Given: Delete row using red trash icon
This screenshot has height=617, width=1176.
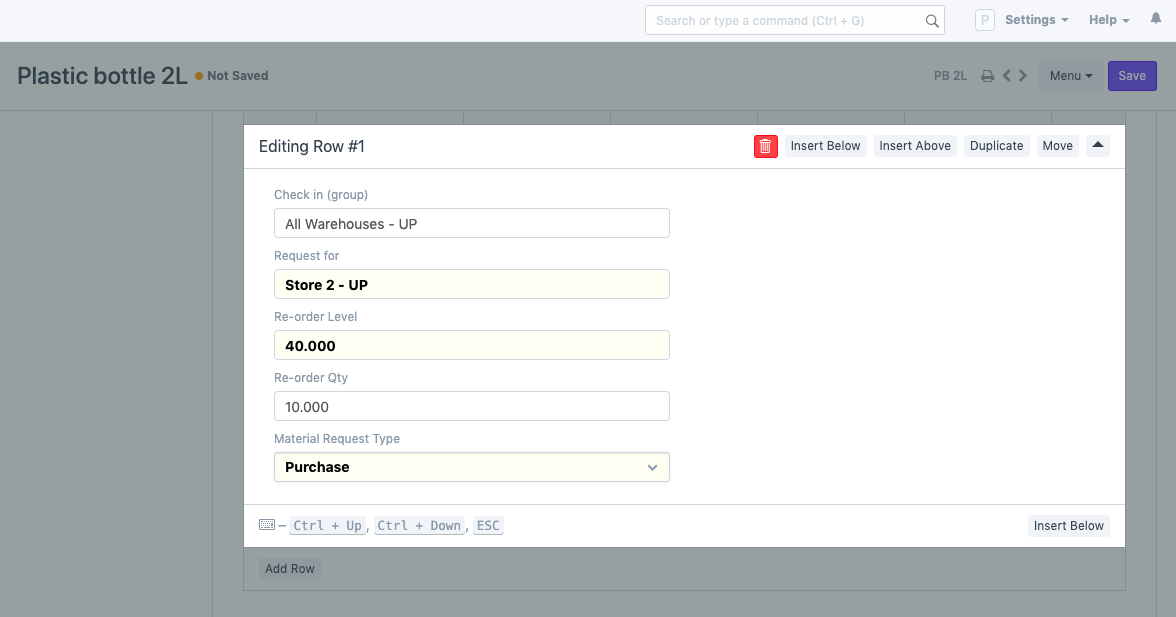Looking at the screenshot, I should point(765,146).
